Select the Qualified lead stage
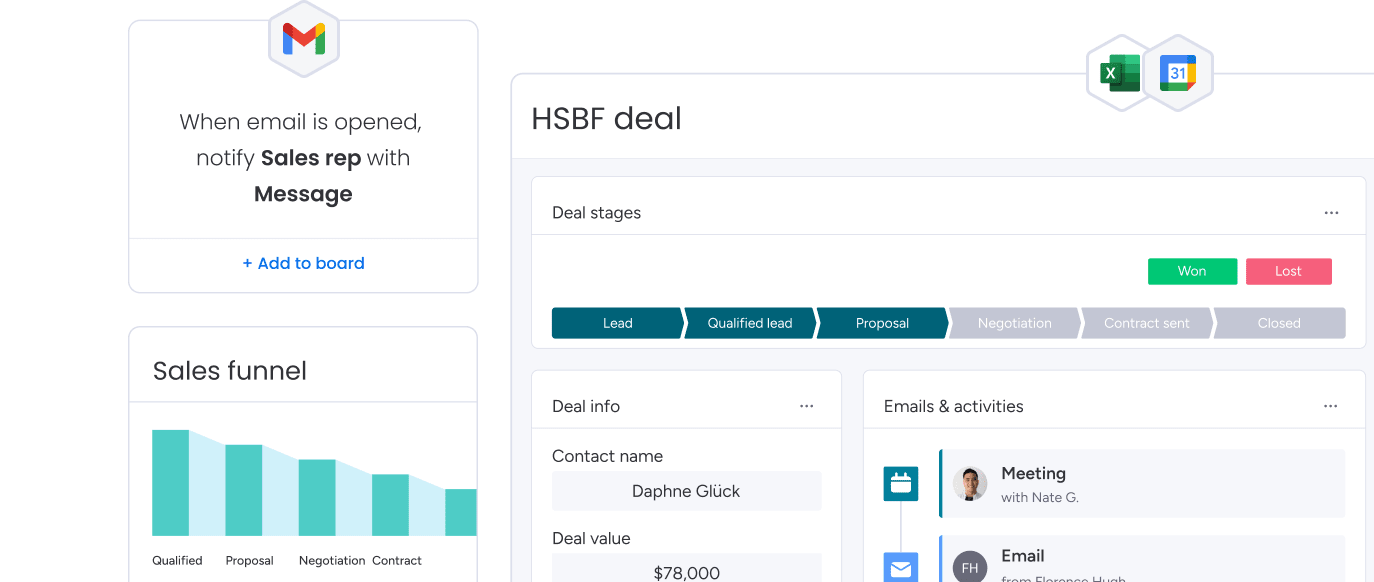Image resolution: width=1374 pixels, height=582 pixels. pyautogui.click(x=750, y=323)
